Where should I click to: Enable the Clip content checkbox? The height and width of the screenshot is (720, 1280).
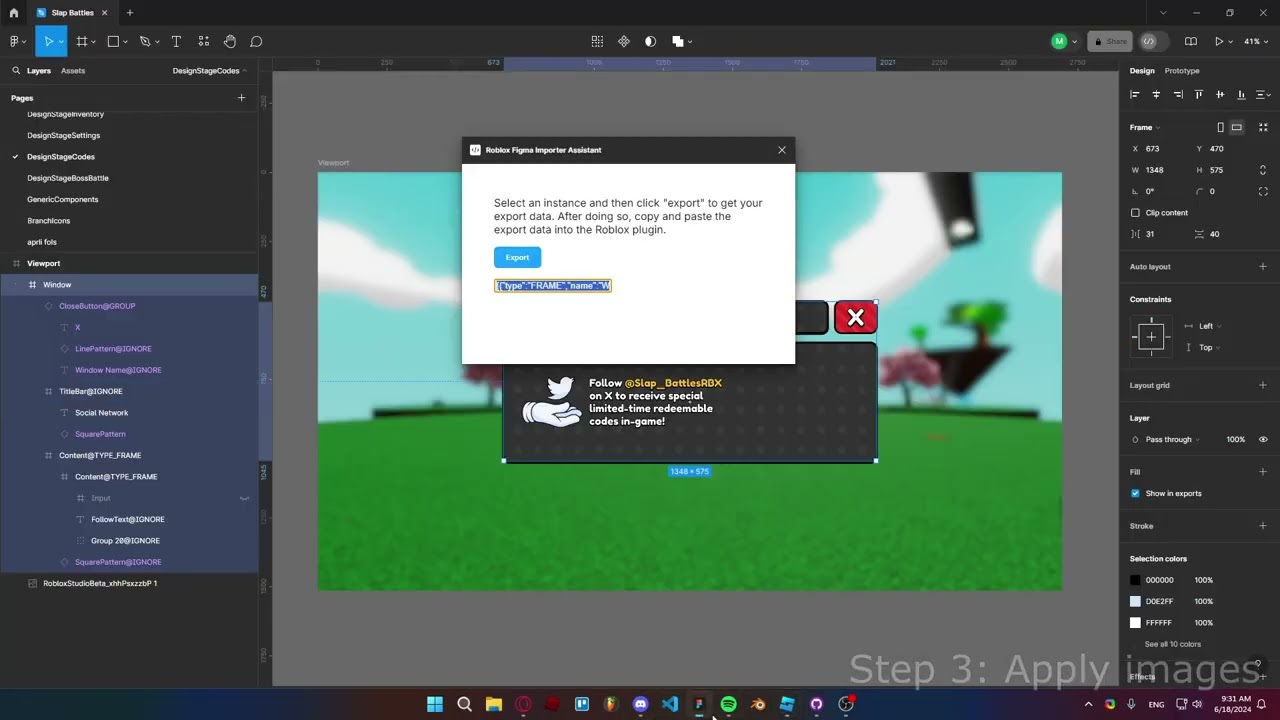tap(1135, 213)
